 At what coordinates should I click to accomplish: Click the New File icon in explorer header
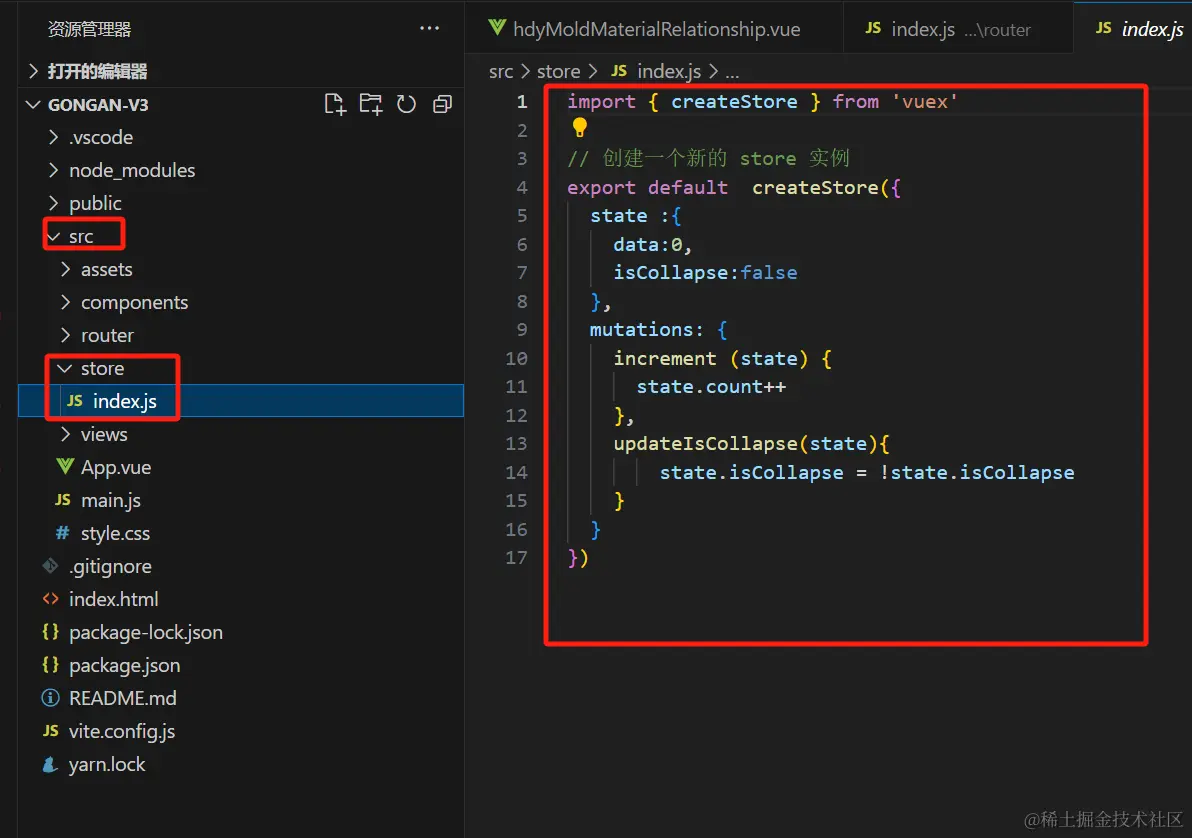point(334,104)
